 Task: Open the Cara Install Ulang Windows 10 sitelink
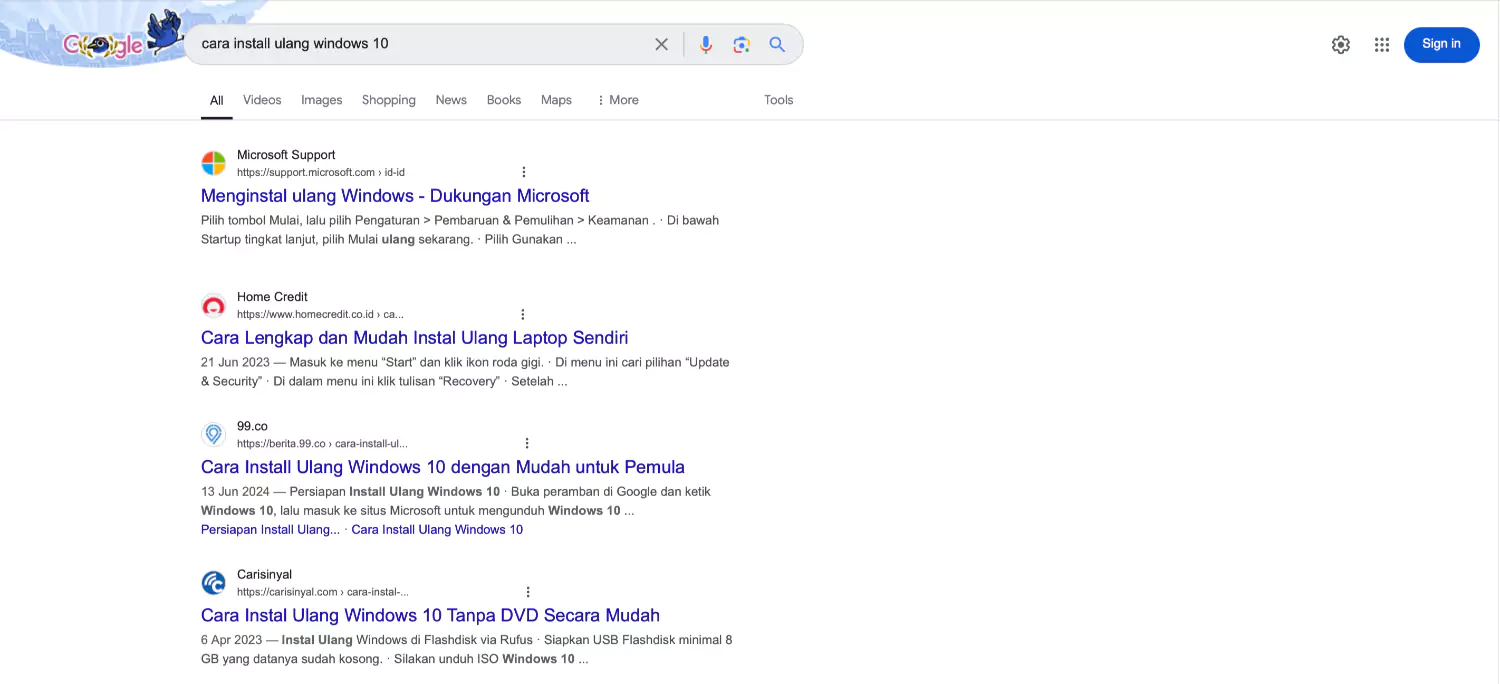point(437,530)
